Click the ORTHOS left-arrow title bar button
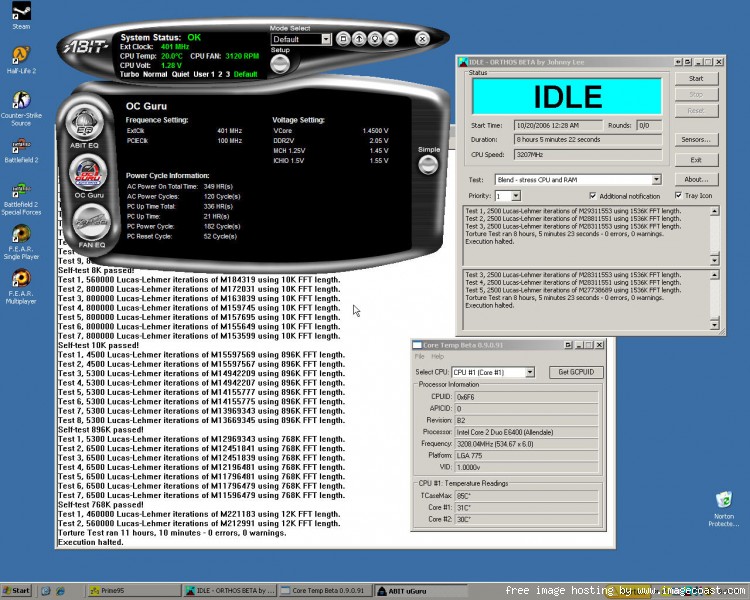The image size is (750, 600). tap(678, 62)
